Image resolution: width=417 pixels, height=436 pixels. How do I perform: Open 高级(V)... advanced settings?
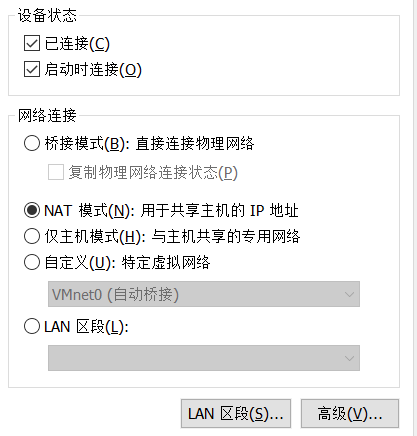coord(350,414)
